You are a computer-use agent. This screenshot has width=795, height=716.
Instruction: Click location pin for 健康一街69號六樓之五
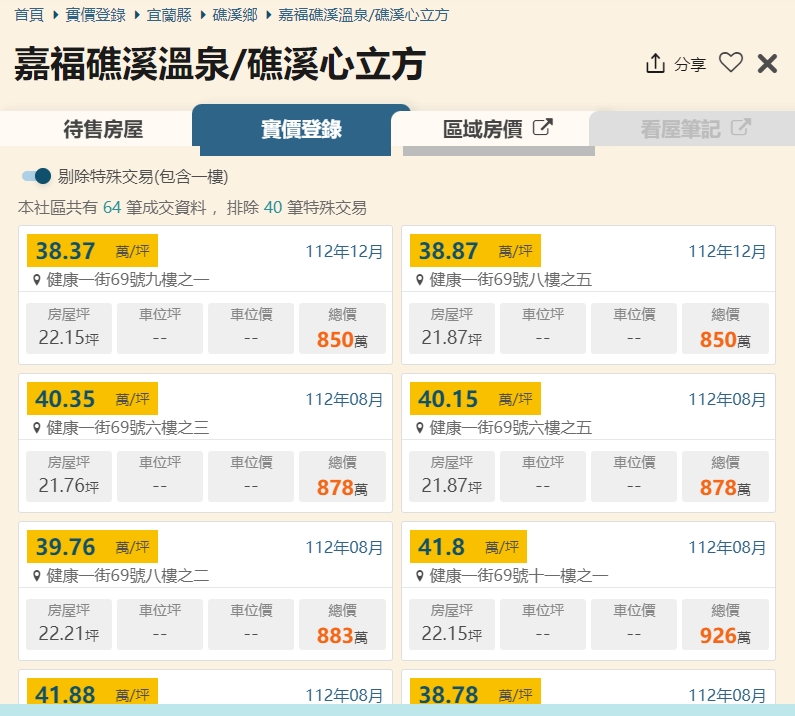click(419, 428)
